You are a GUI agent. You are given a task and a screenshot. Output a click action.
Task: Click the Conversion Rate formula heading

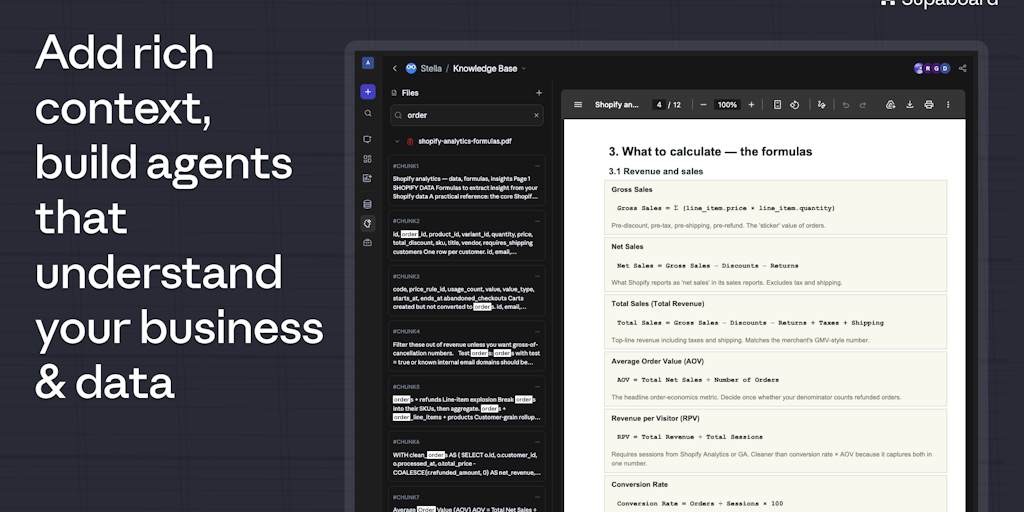point(640,485)
